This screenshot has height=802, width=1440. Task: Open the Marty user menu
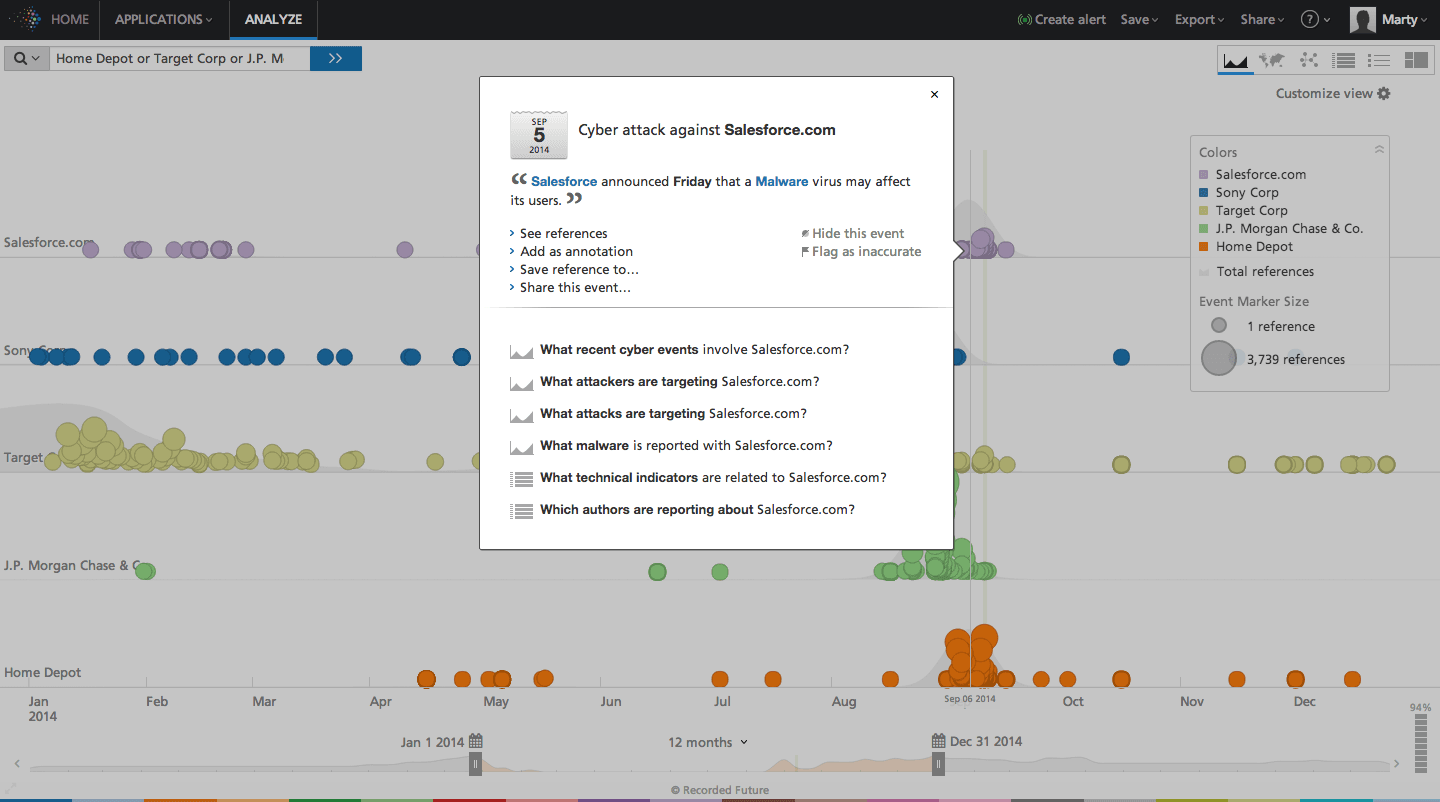[x=1406, y=19]
